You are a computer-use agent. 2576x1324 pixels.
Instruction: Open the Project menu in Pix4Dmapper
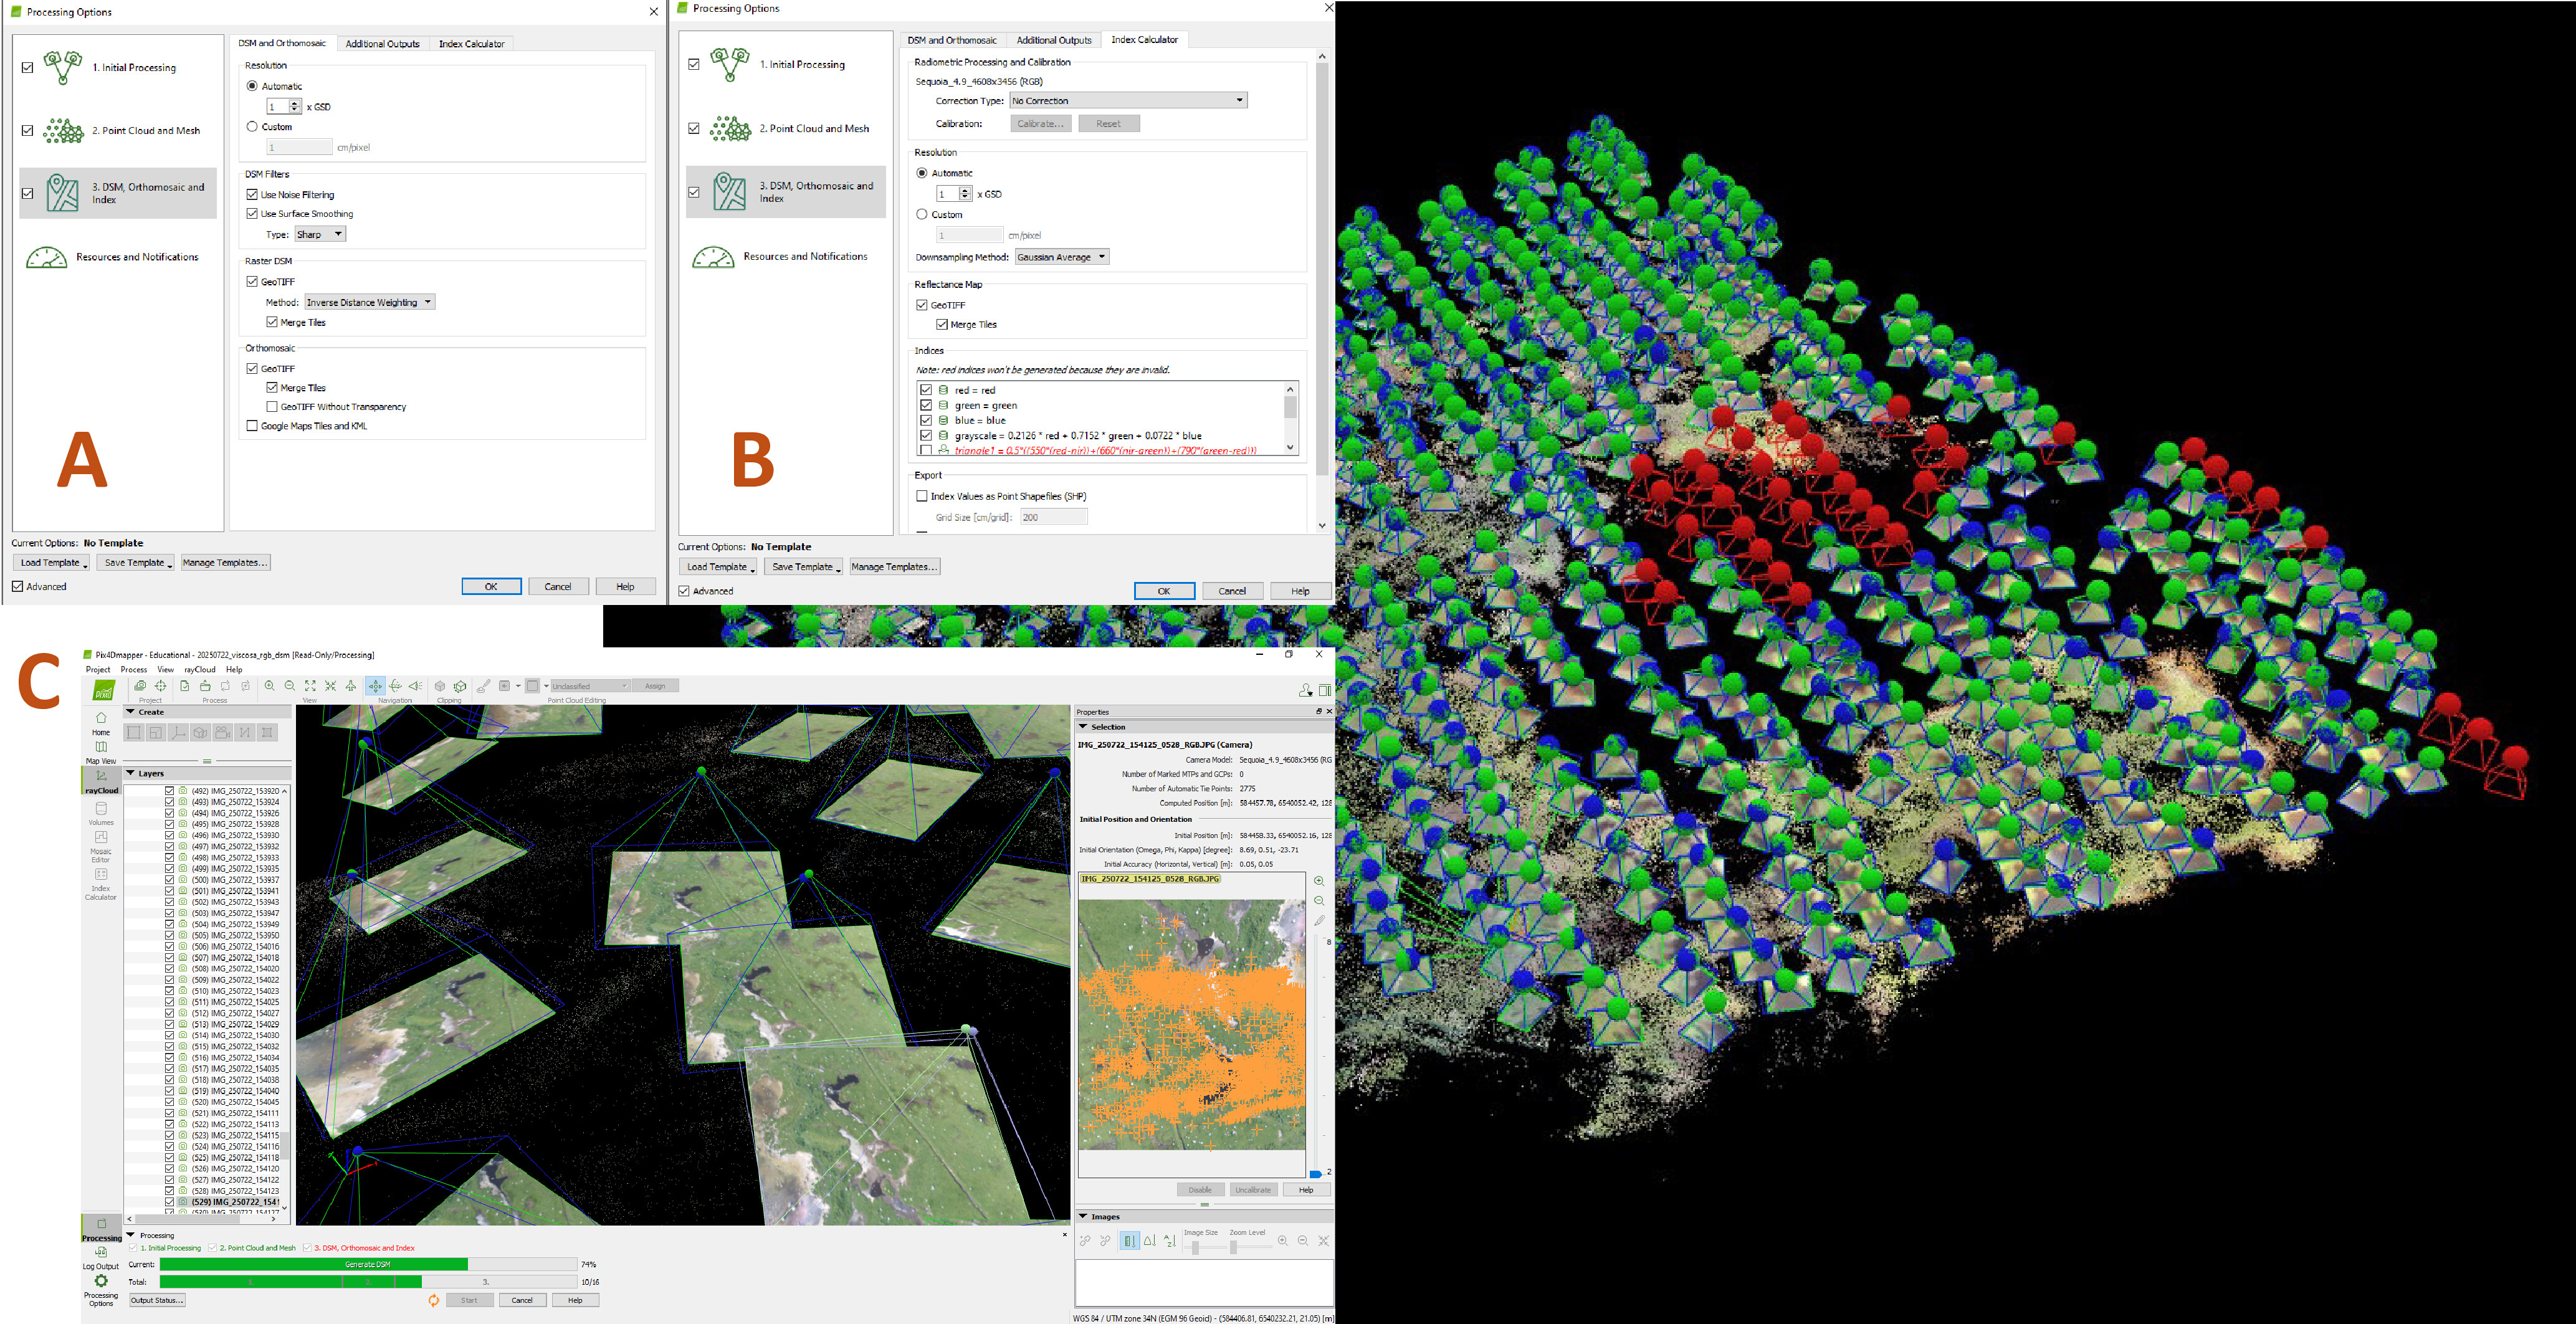(98, 670)
